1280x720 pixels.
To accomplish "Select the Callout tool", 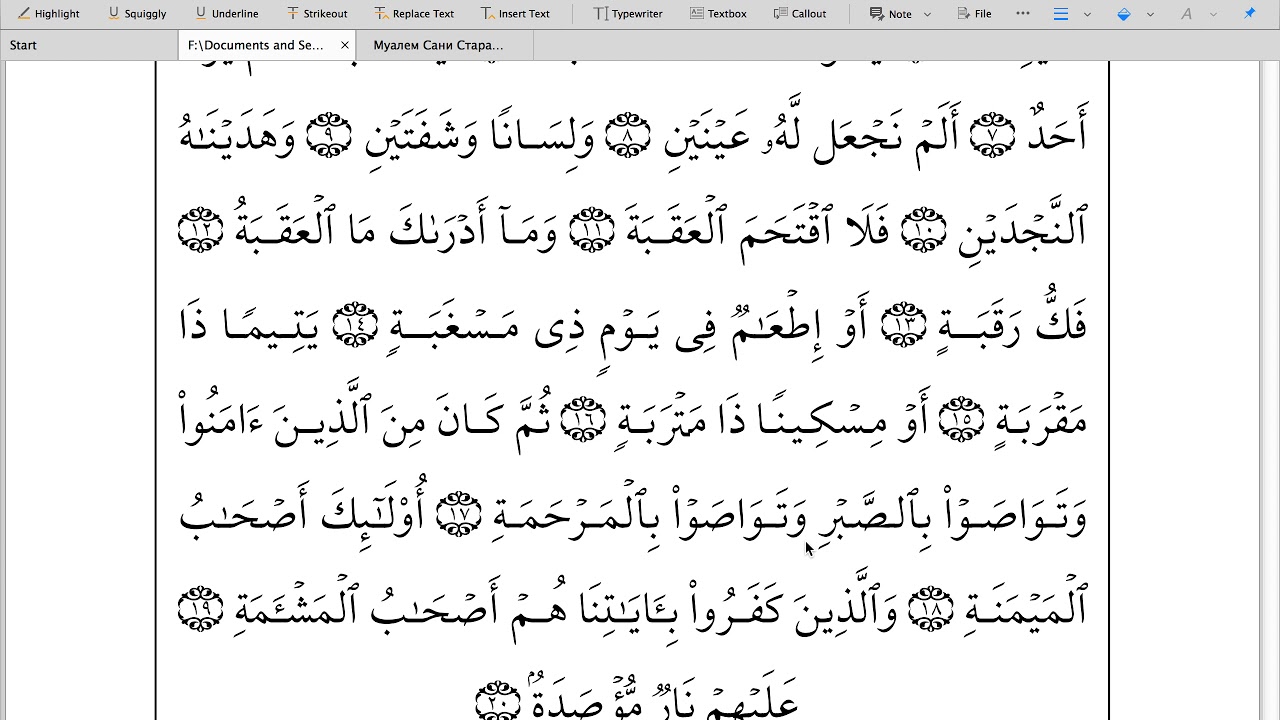I will tap(800, 14).
